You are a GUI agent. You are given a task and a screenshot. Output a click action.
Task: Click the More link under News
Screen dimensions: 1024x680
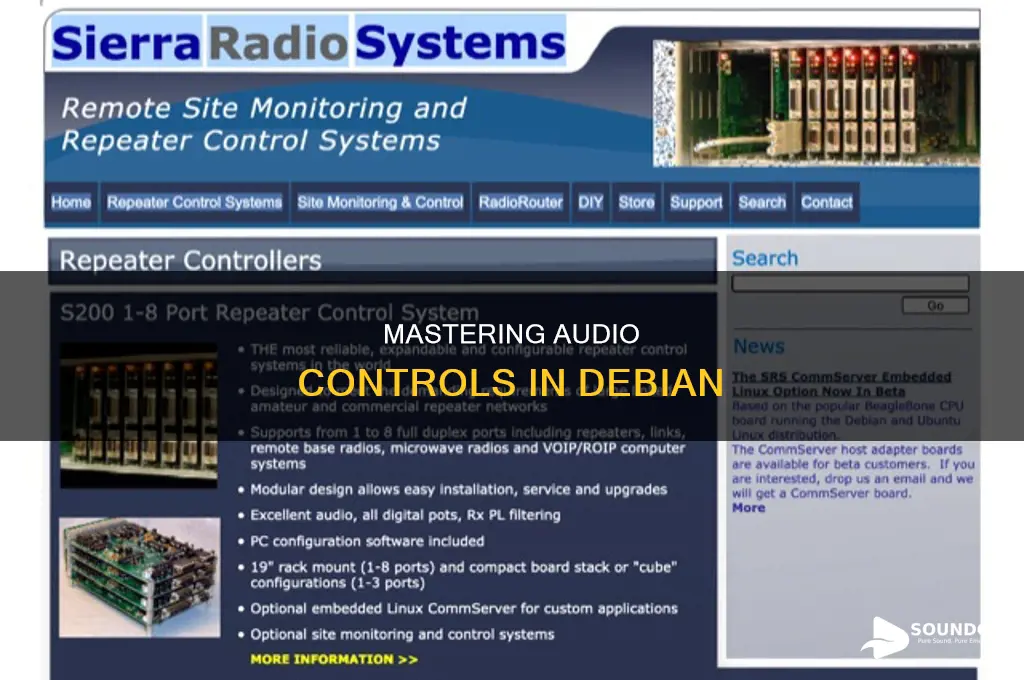748,508
